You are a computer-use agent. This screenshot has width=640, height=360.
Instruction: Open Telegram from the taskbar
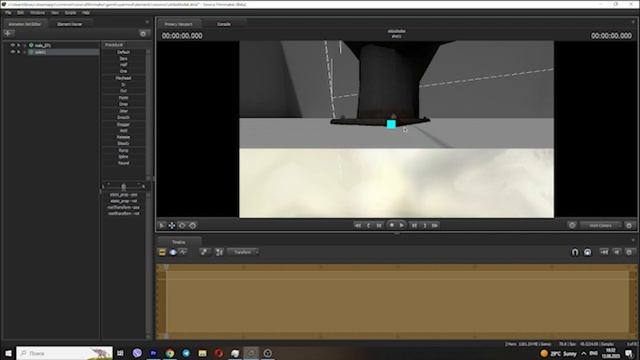pos(186,353)
